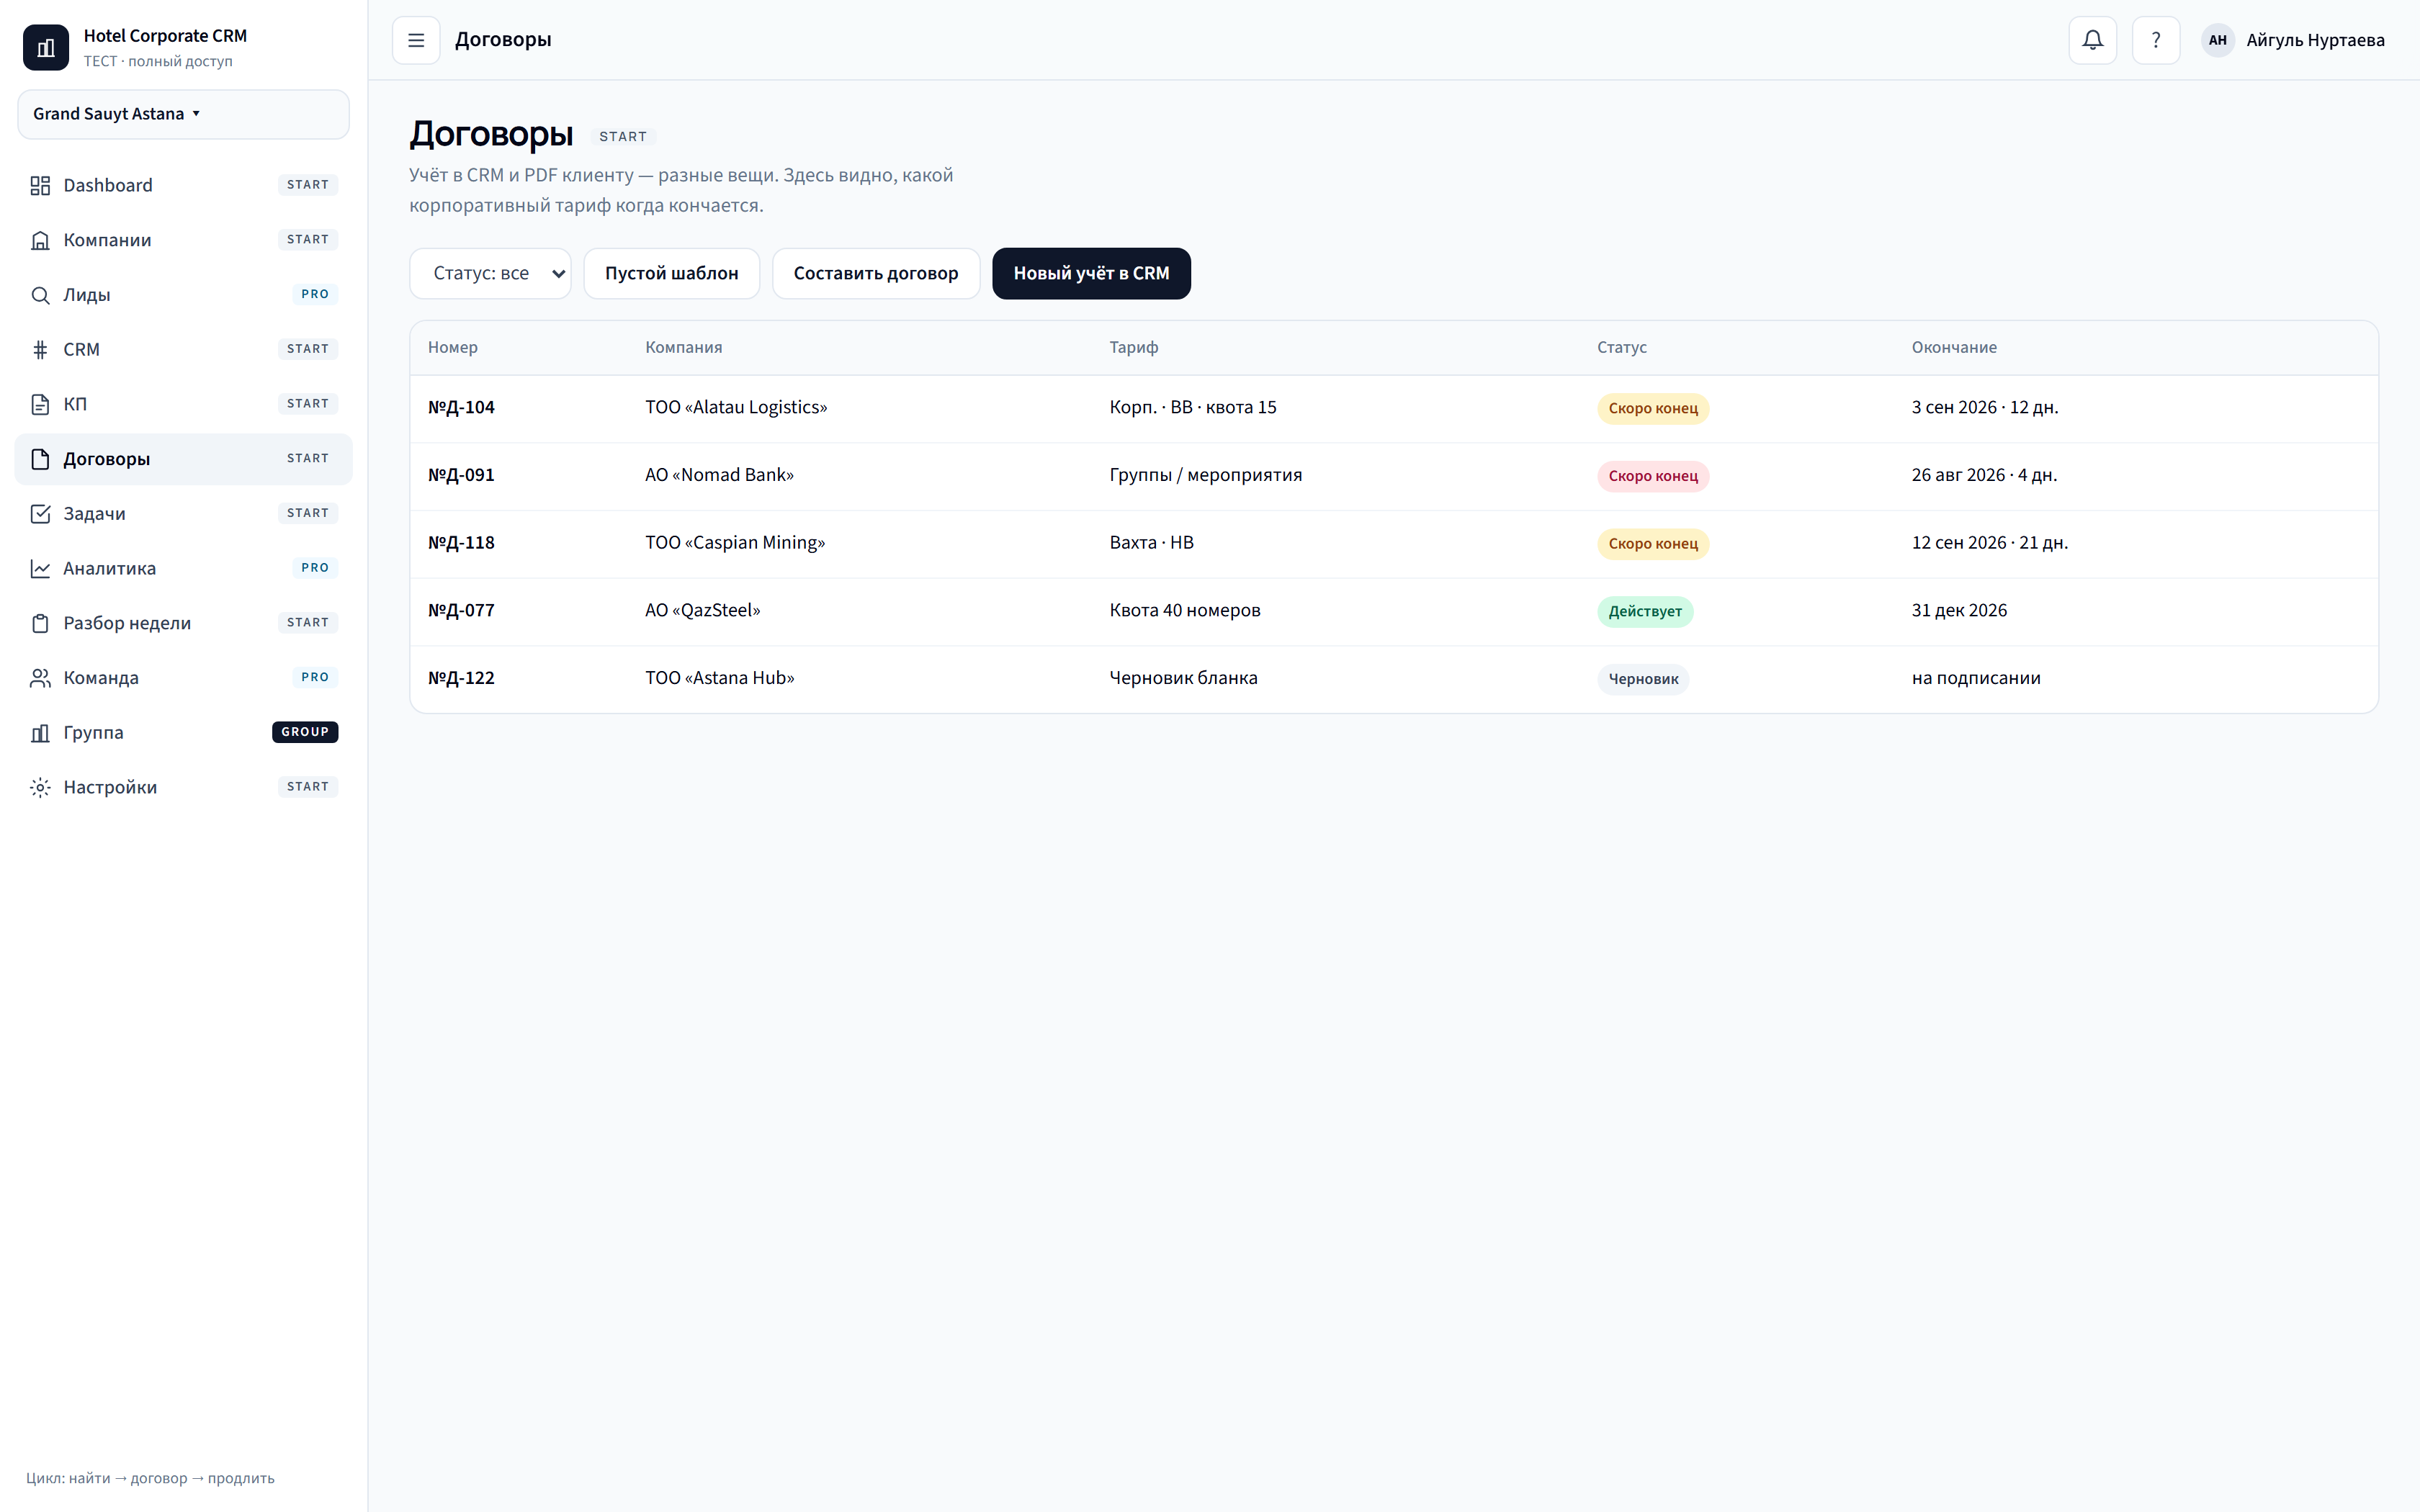Select contract number №Д-091
The image size is (2420, 1512).
pos(461,475)
